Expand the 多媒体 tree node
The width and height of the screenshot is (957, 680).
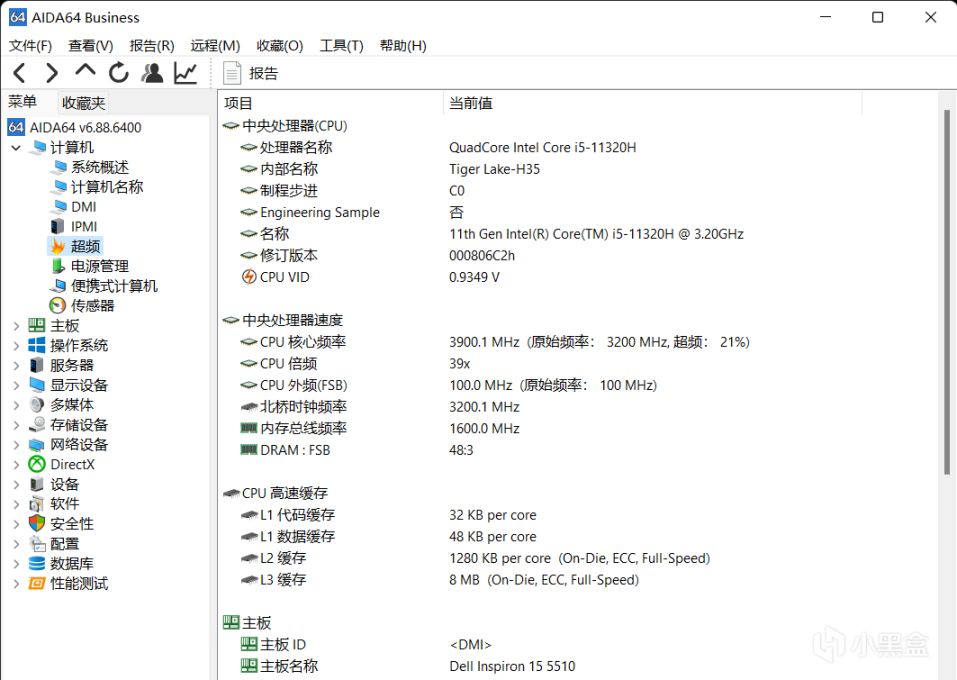click(16, 405)
